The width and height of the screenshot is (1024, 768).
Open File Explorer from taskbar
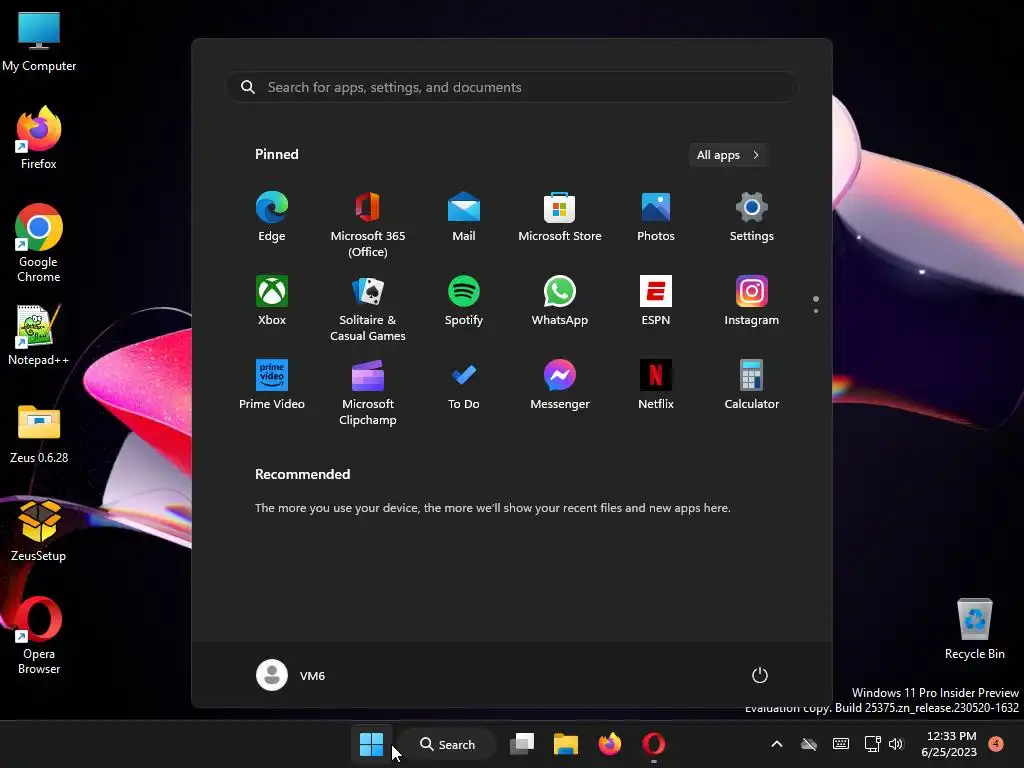566,744
